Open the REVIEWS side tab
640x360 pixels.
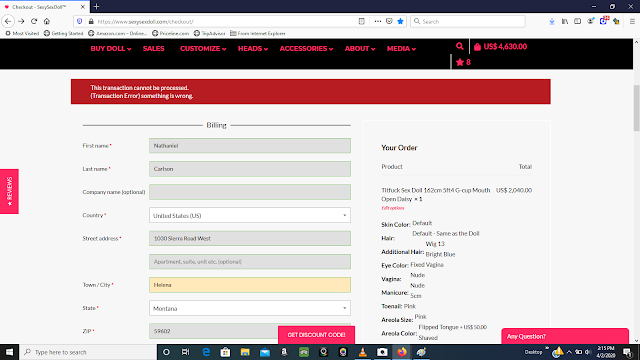(x=9, y=191)
